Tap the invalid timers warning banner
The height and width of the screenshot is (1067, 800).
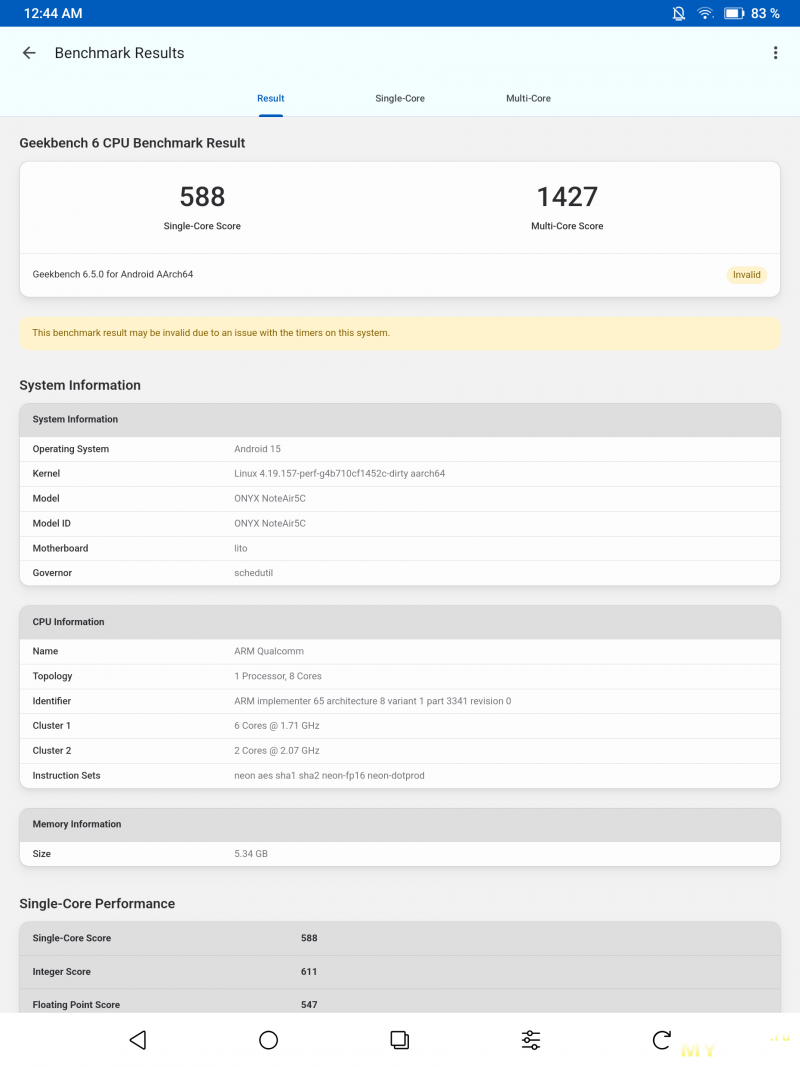pos(400,333)
